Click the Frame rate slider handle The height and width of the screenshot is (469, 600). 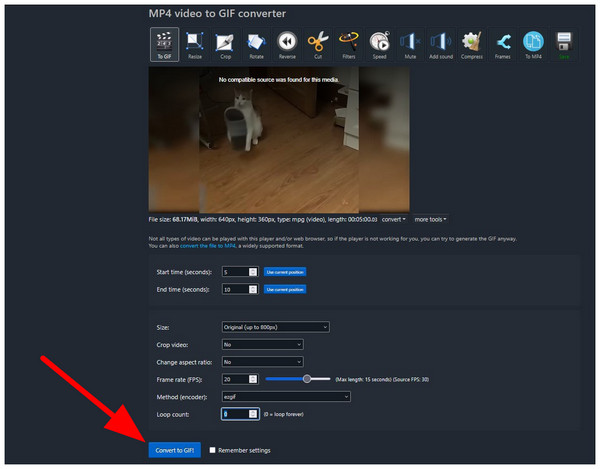(x=307, y=379)
